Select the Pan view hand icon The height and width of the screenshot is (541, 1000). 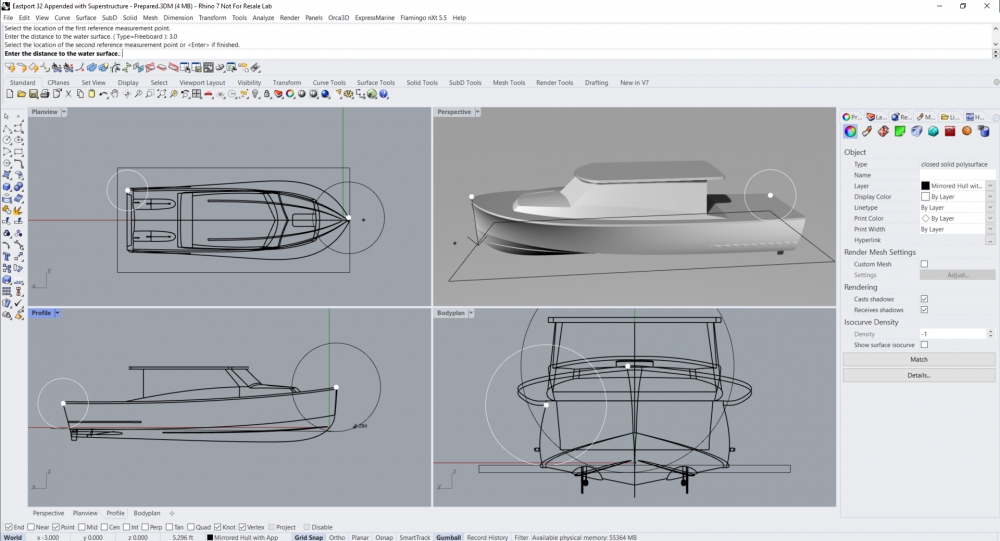pos(115,94)
